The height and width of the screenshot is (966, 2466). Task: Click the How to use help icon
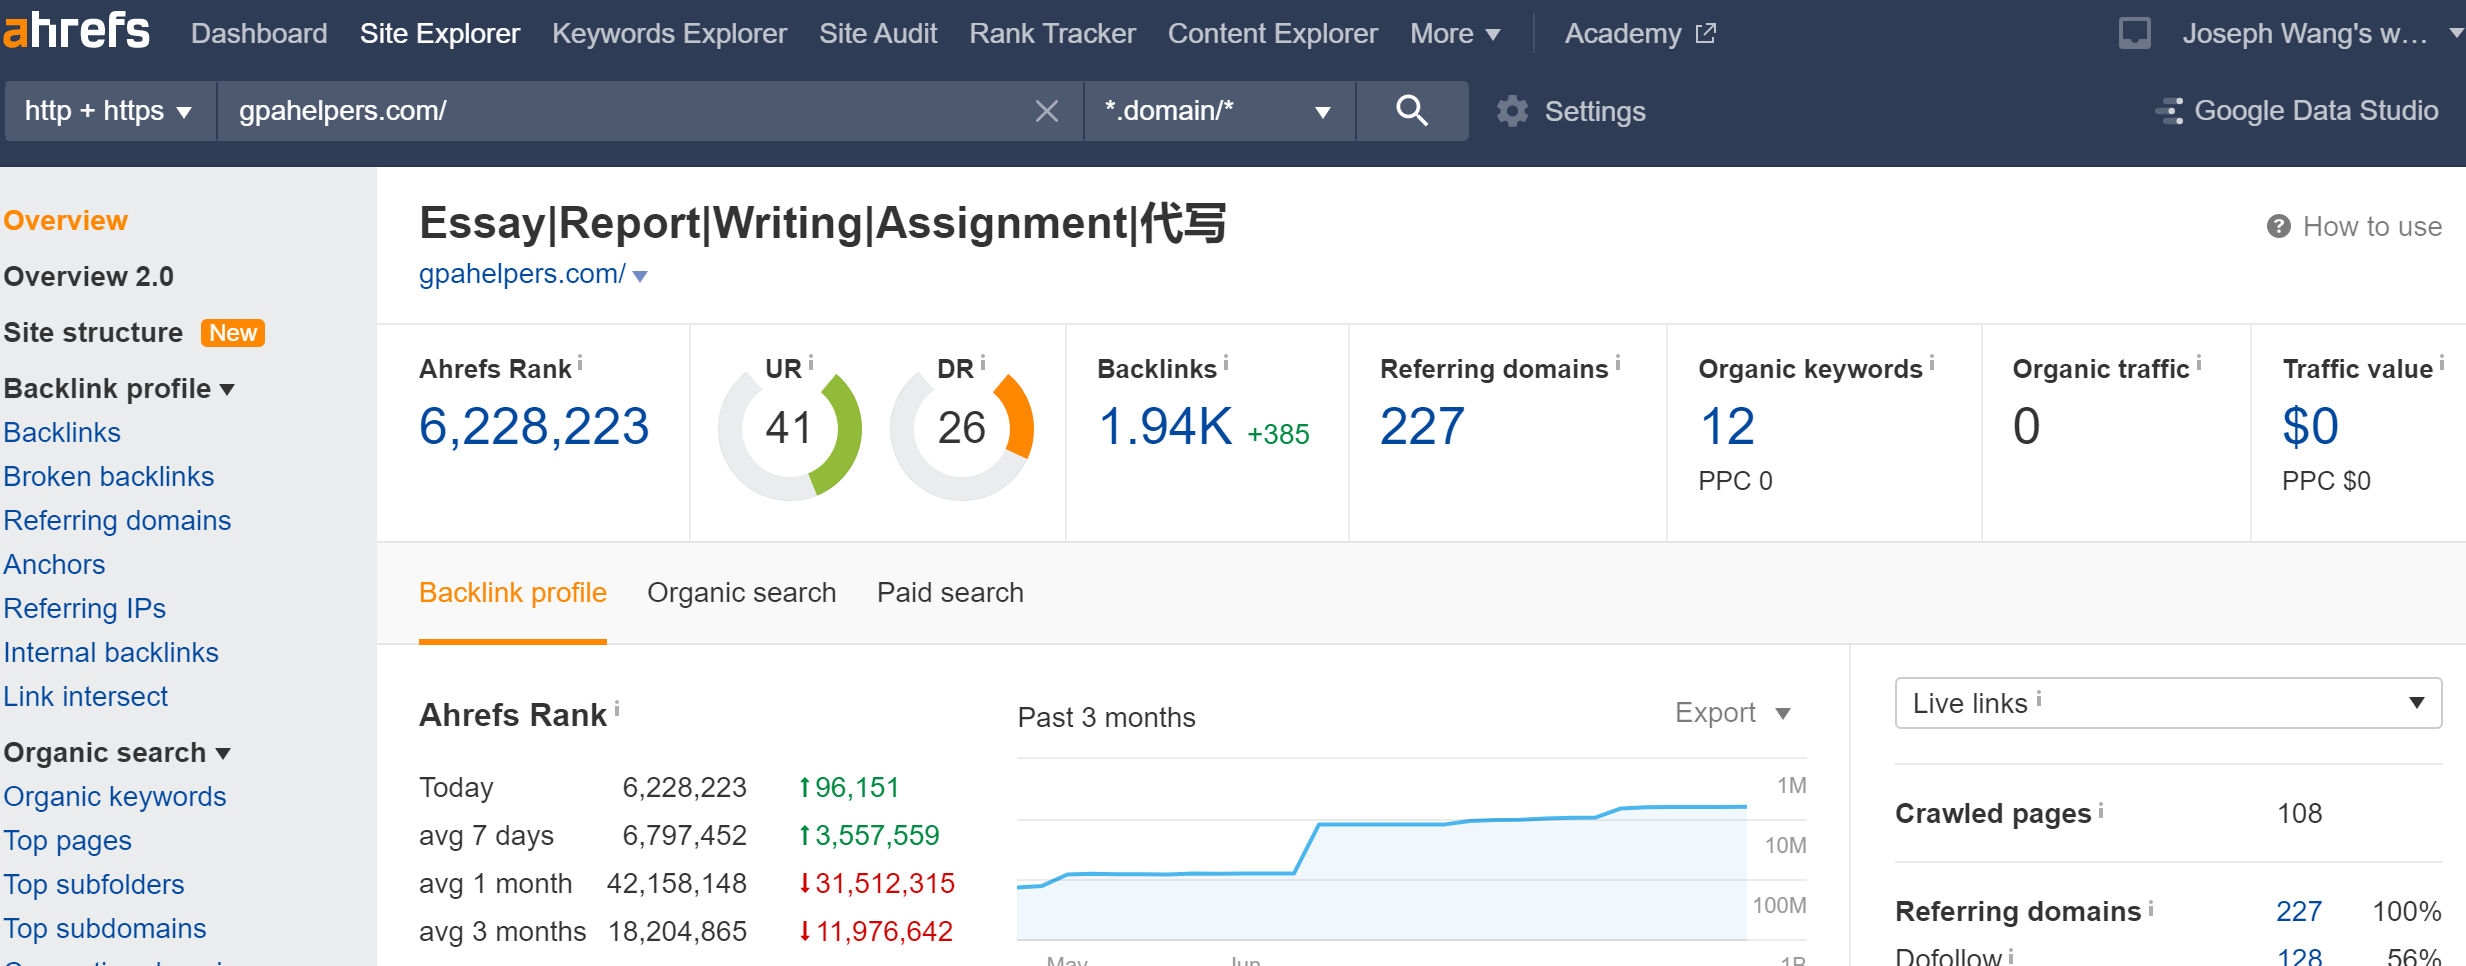coord(2279,227)
